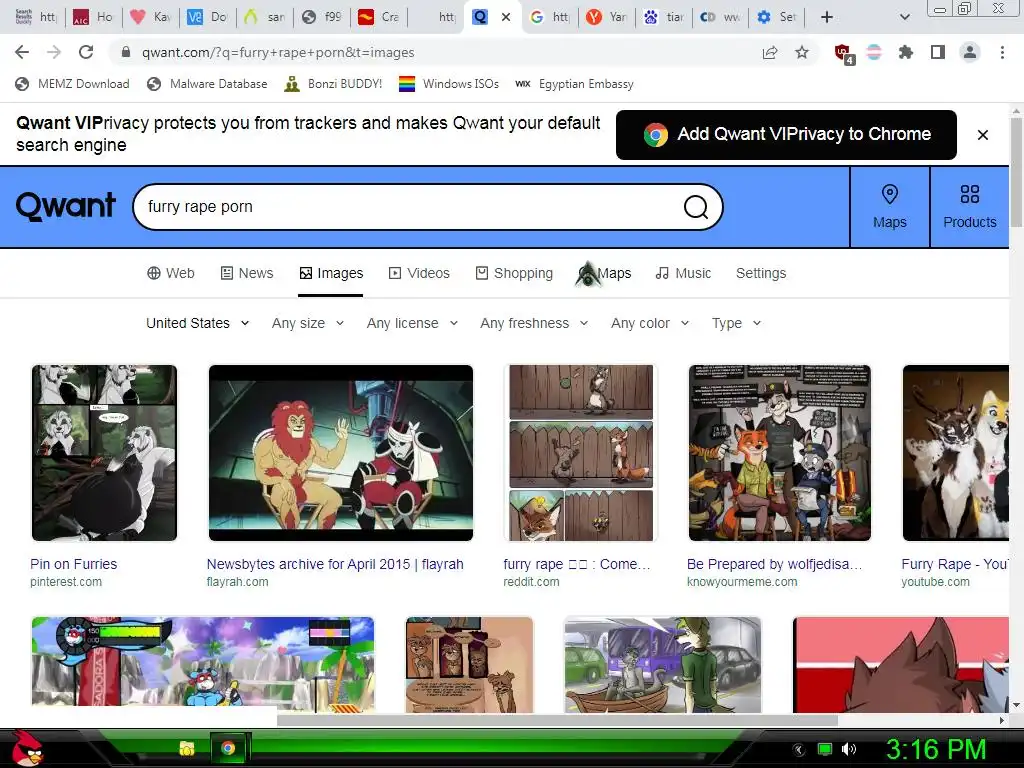This screenshot has height=768, width=1024.
Task: Click the browser forward arrow
Action: point(54,52)
